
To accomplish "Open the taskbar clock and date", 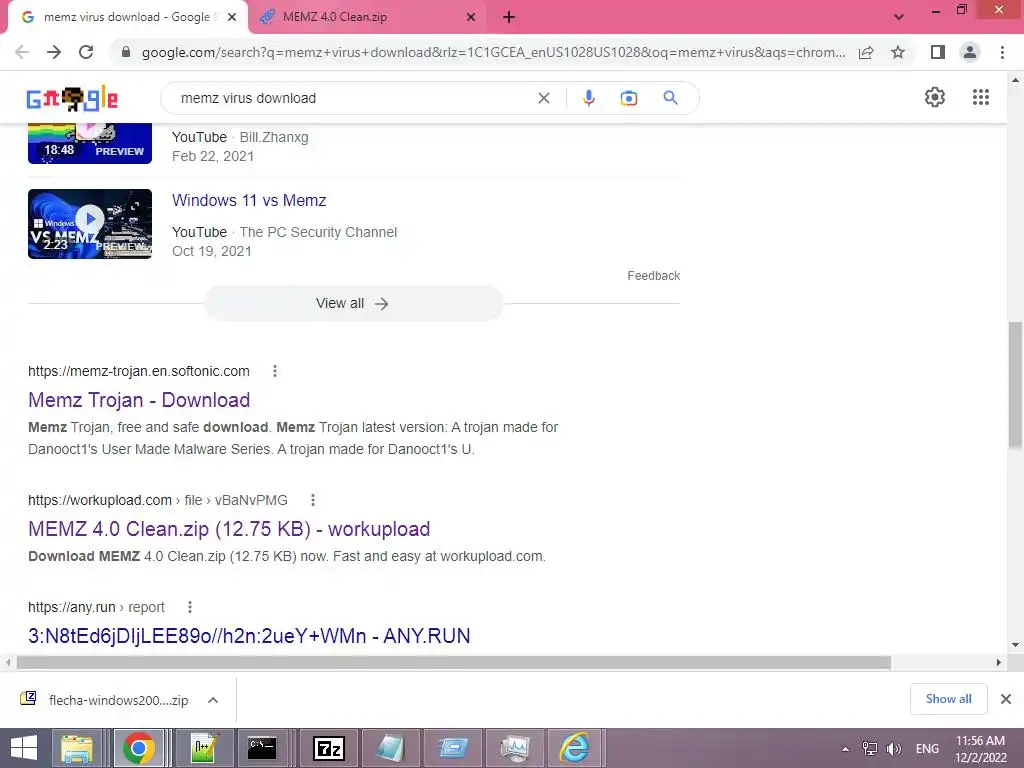I will click(x=981, y=749).
